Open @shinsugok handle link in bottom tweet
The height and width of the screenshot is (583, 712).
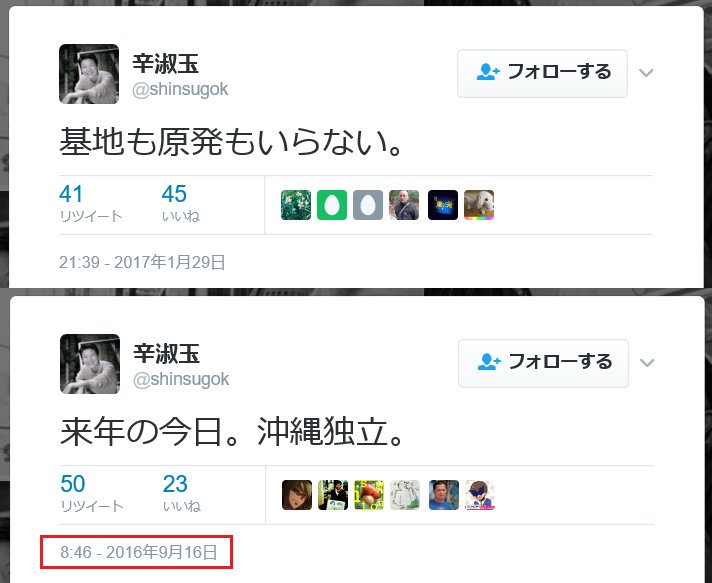(181, 379)
